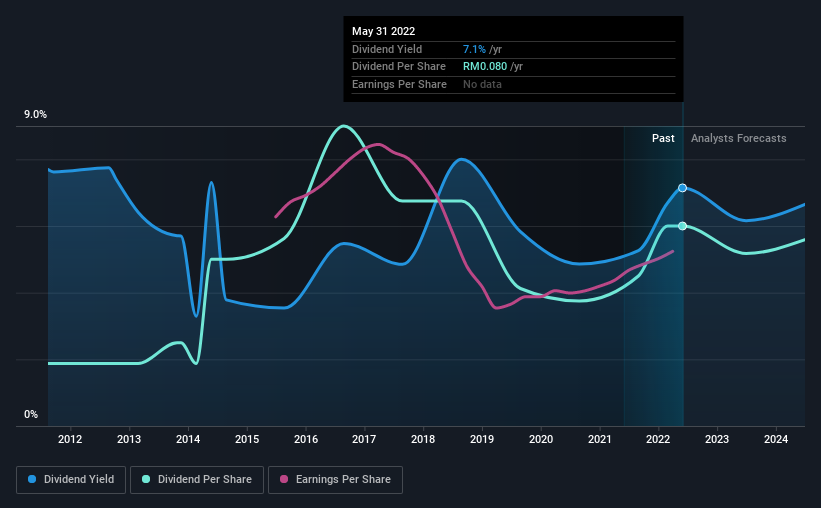Click the teal Dividend Per Share legend dot

coord(146,479)
